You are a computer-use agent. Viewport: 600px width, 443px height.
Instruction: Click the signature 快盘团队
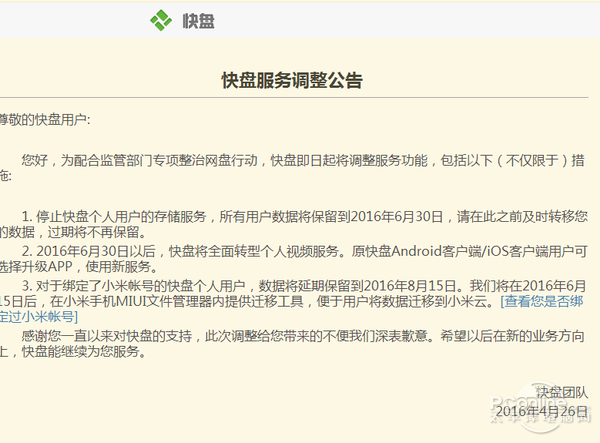562,393
